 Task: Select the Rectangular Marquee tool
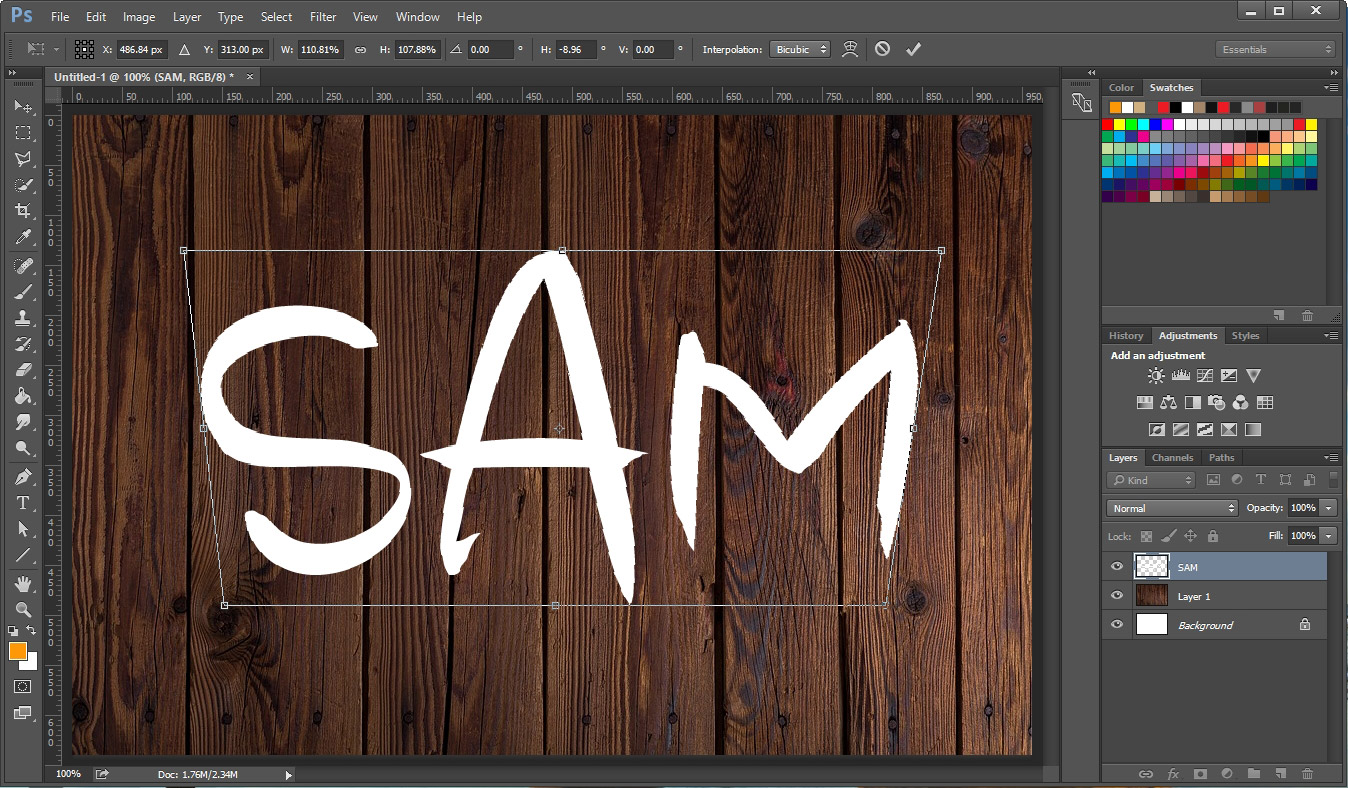pyautogui.click(x=22, y=132)
